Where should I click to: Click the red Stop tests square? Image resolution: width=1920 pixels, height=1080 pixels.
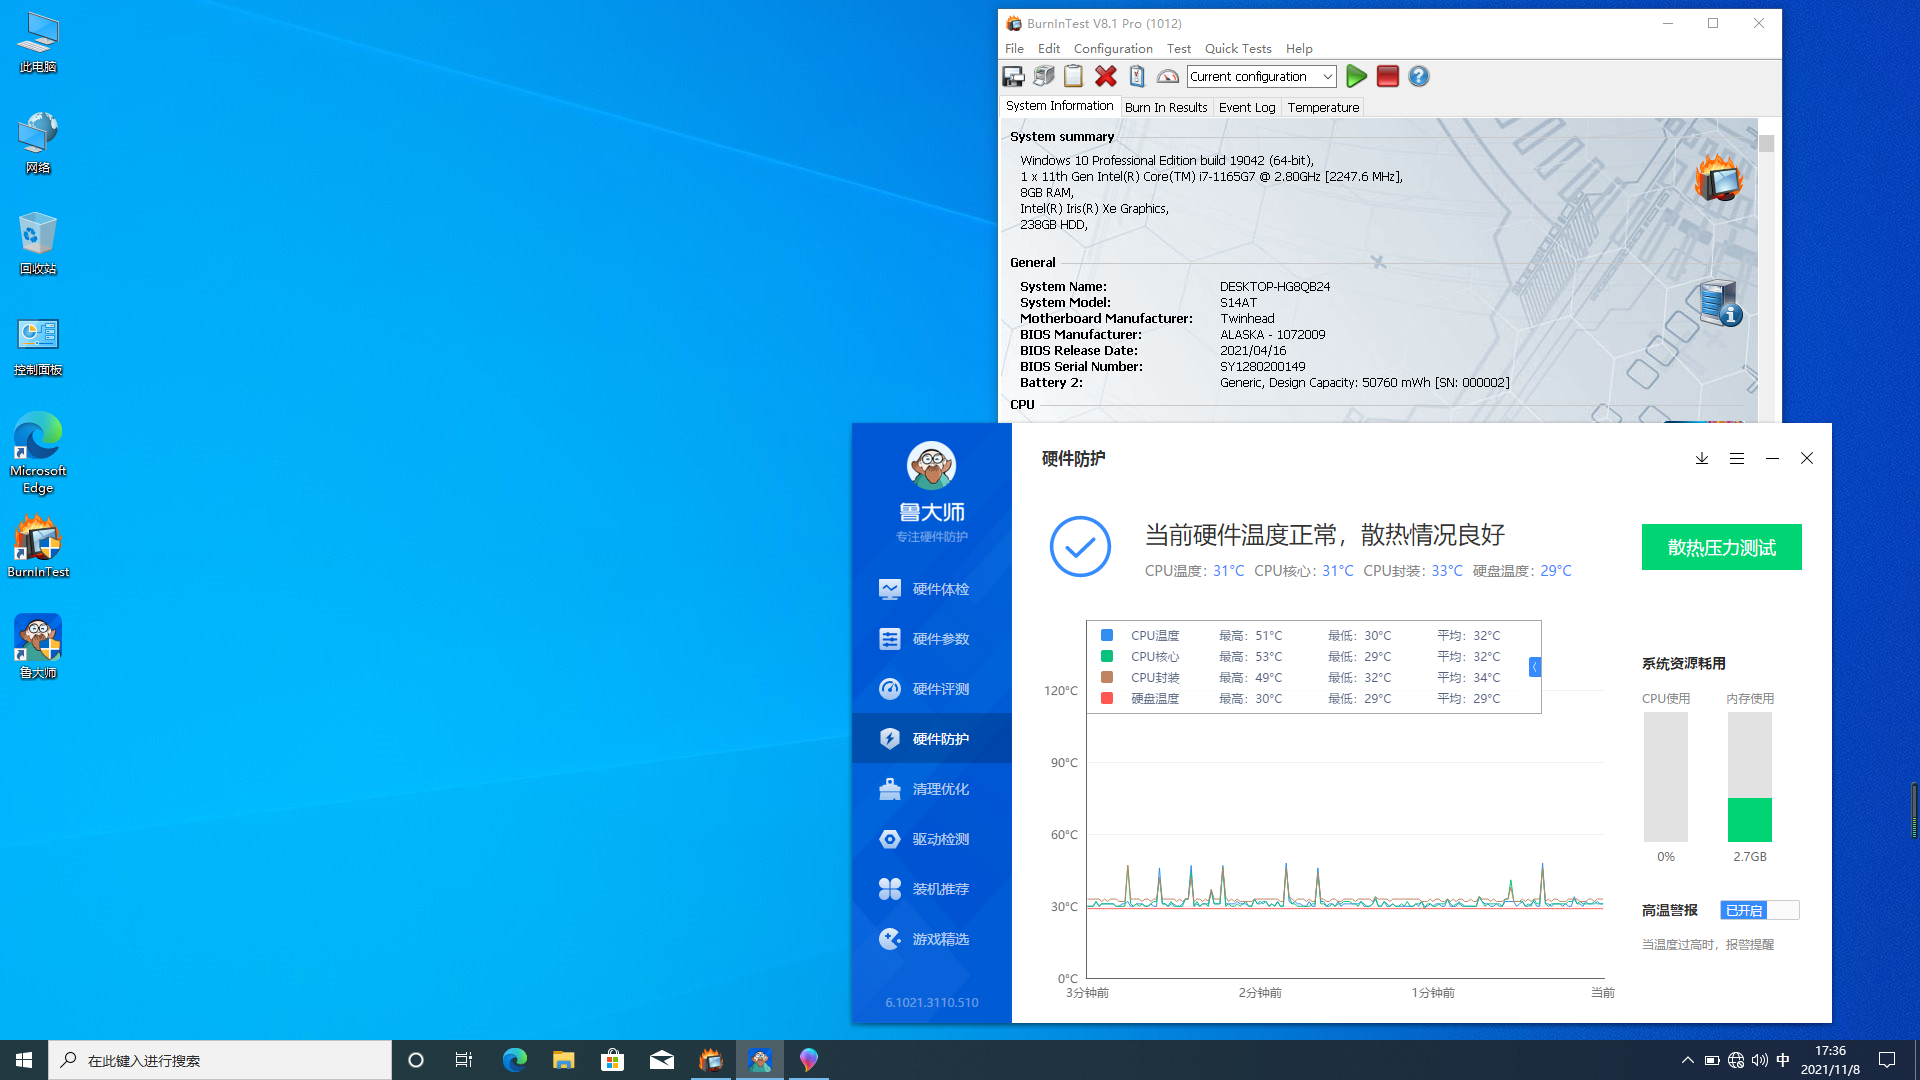click(x=1387, y=76)
